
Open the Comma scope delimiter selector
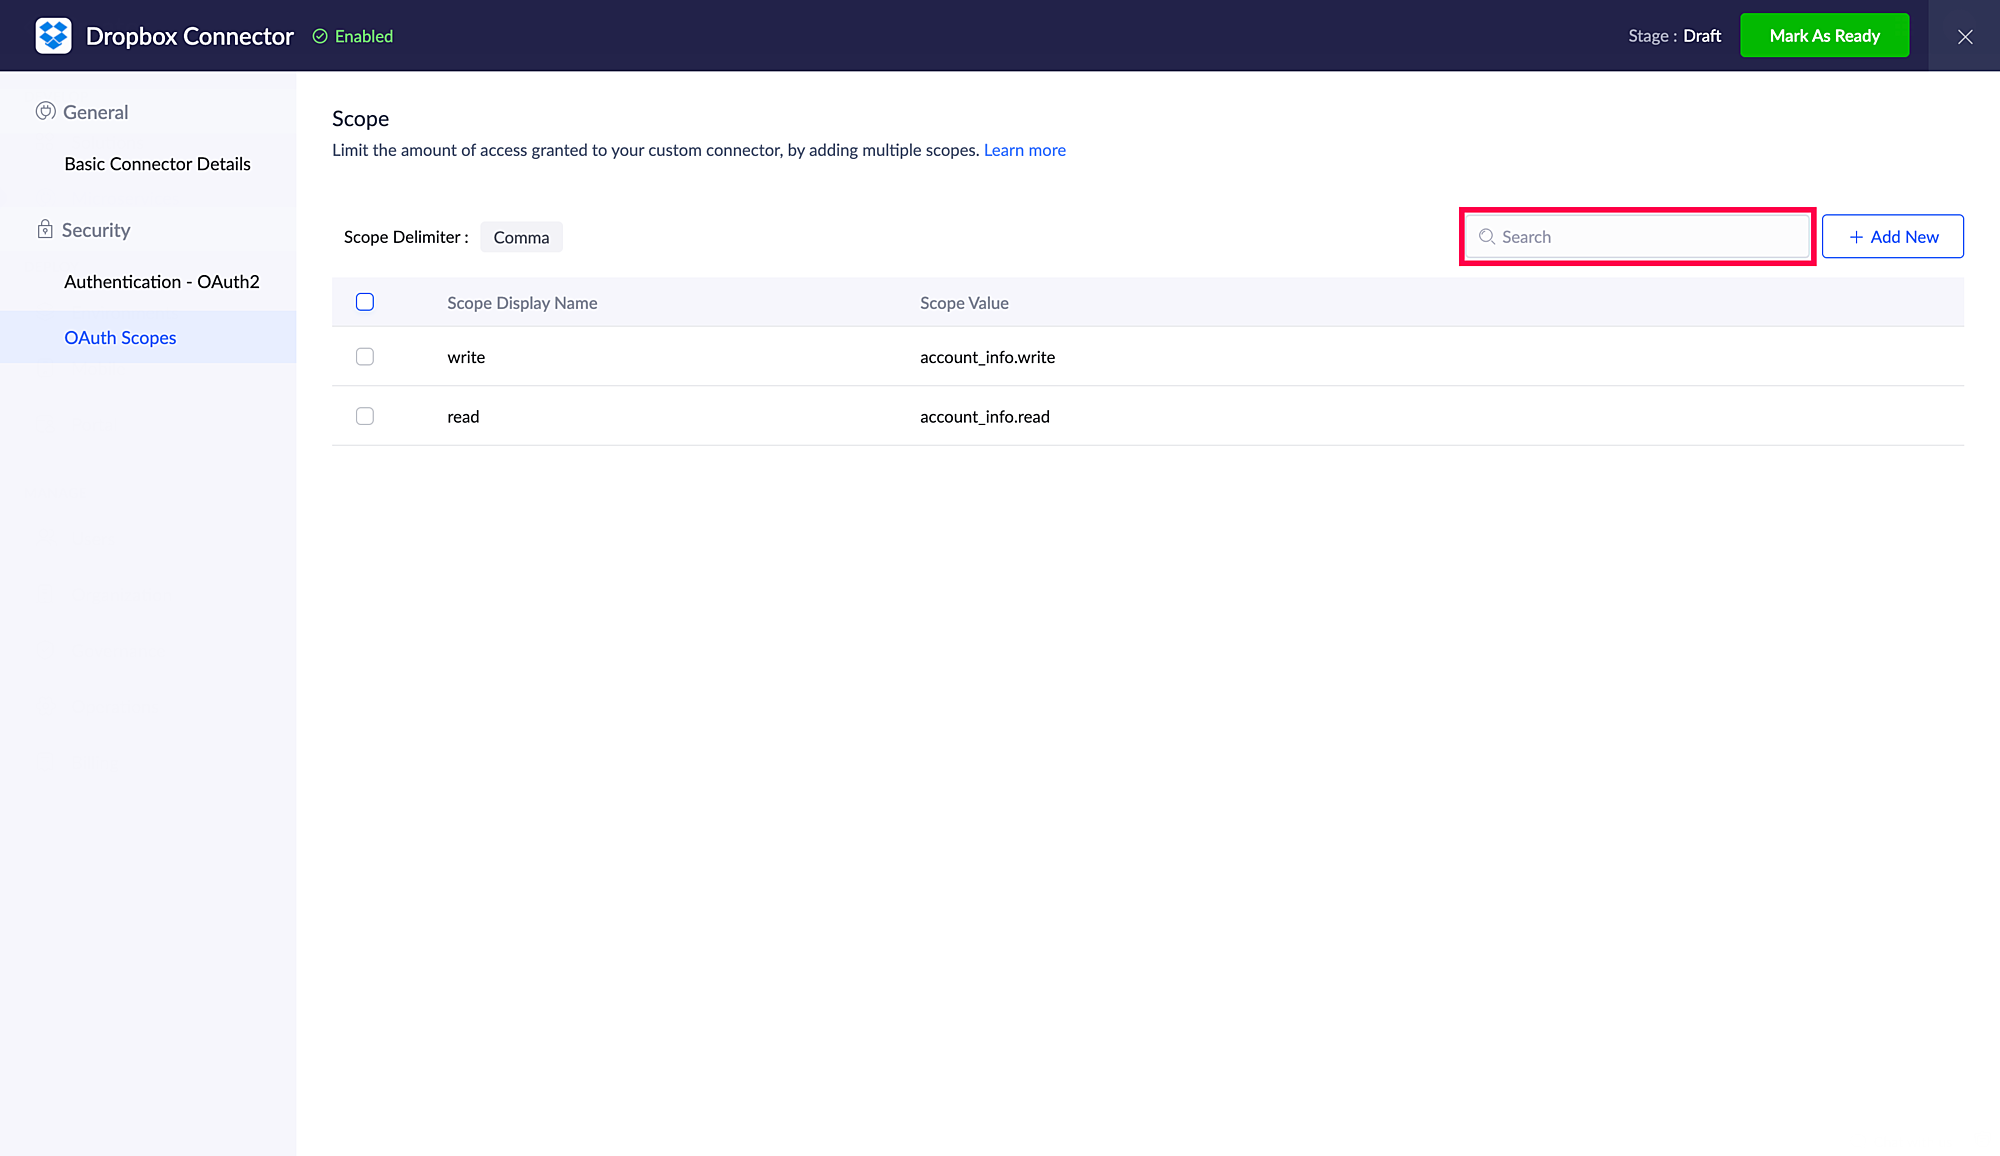pyautogui.click(x=521, y=237)
